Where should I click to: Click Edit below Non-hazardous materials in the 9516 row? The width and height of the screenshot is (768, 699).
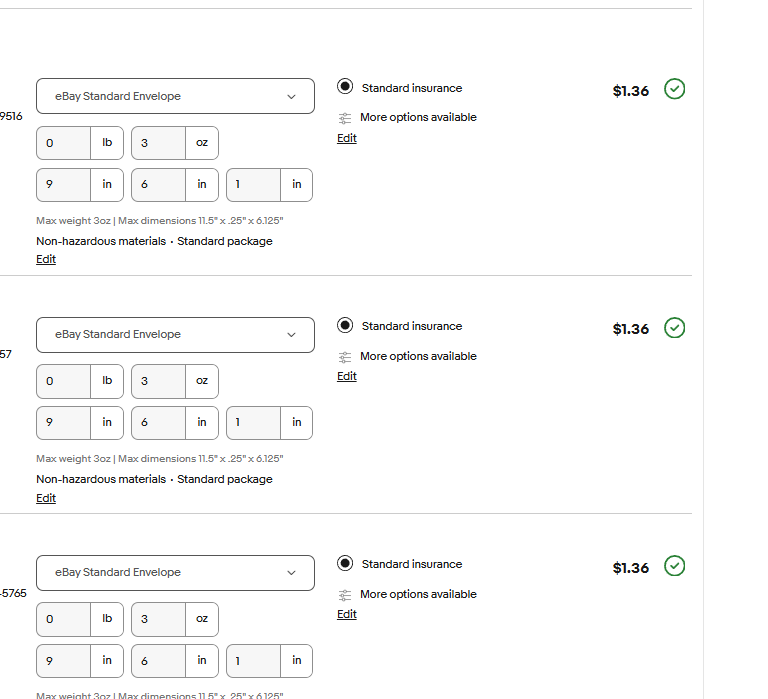pos(46,259)
